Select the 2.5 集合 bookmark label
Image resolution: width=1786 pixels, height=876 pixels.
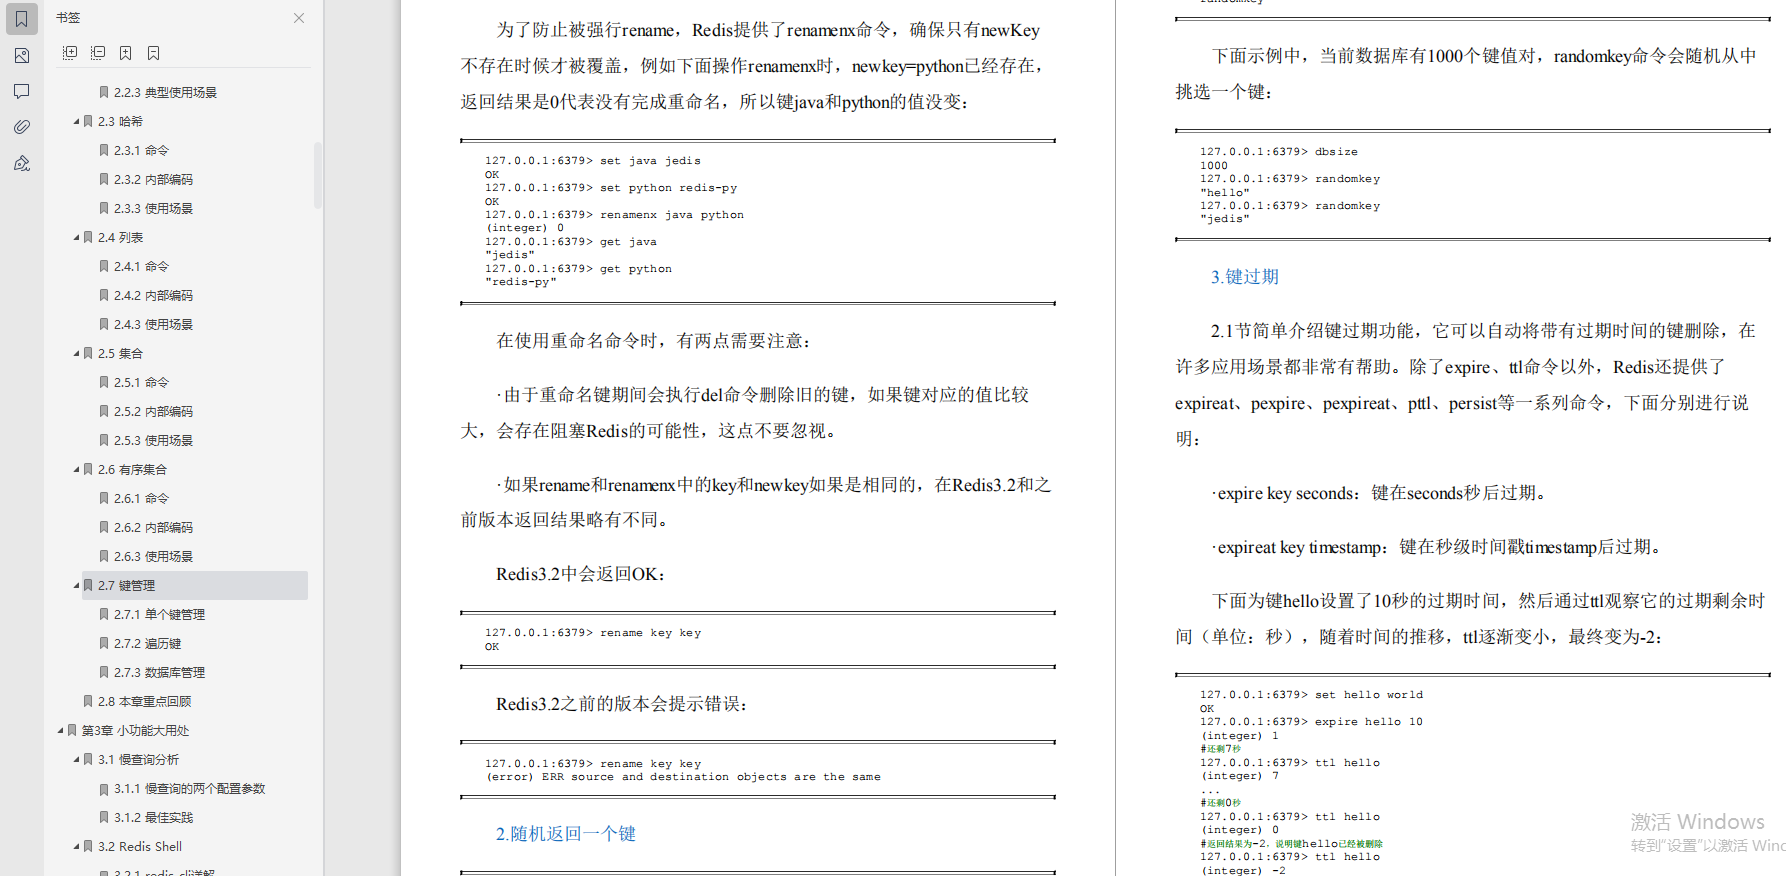pos(120,353)
